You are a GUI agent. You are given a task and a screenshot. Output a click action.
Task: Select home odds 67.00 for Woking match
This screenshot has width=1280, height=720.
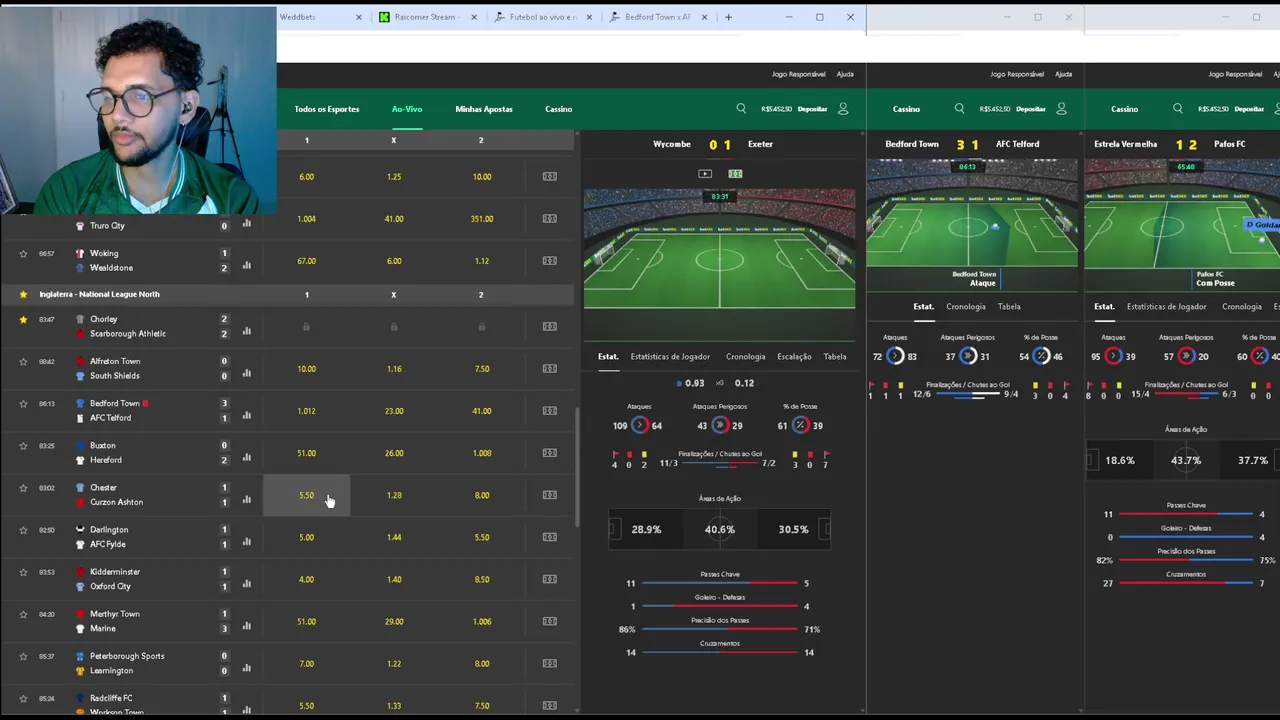pos(306,261)
